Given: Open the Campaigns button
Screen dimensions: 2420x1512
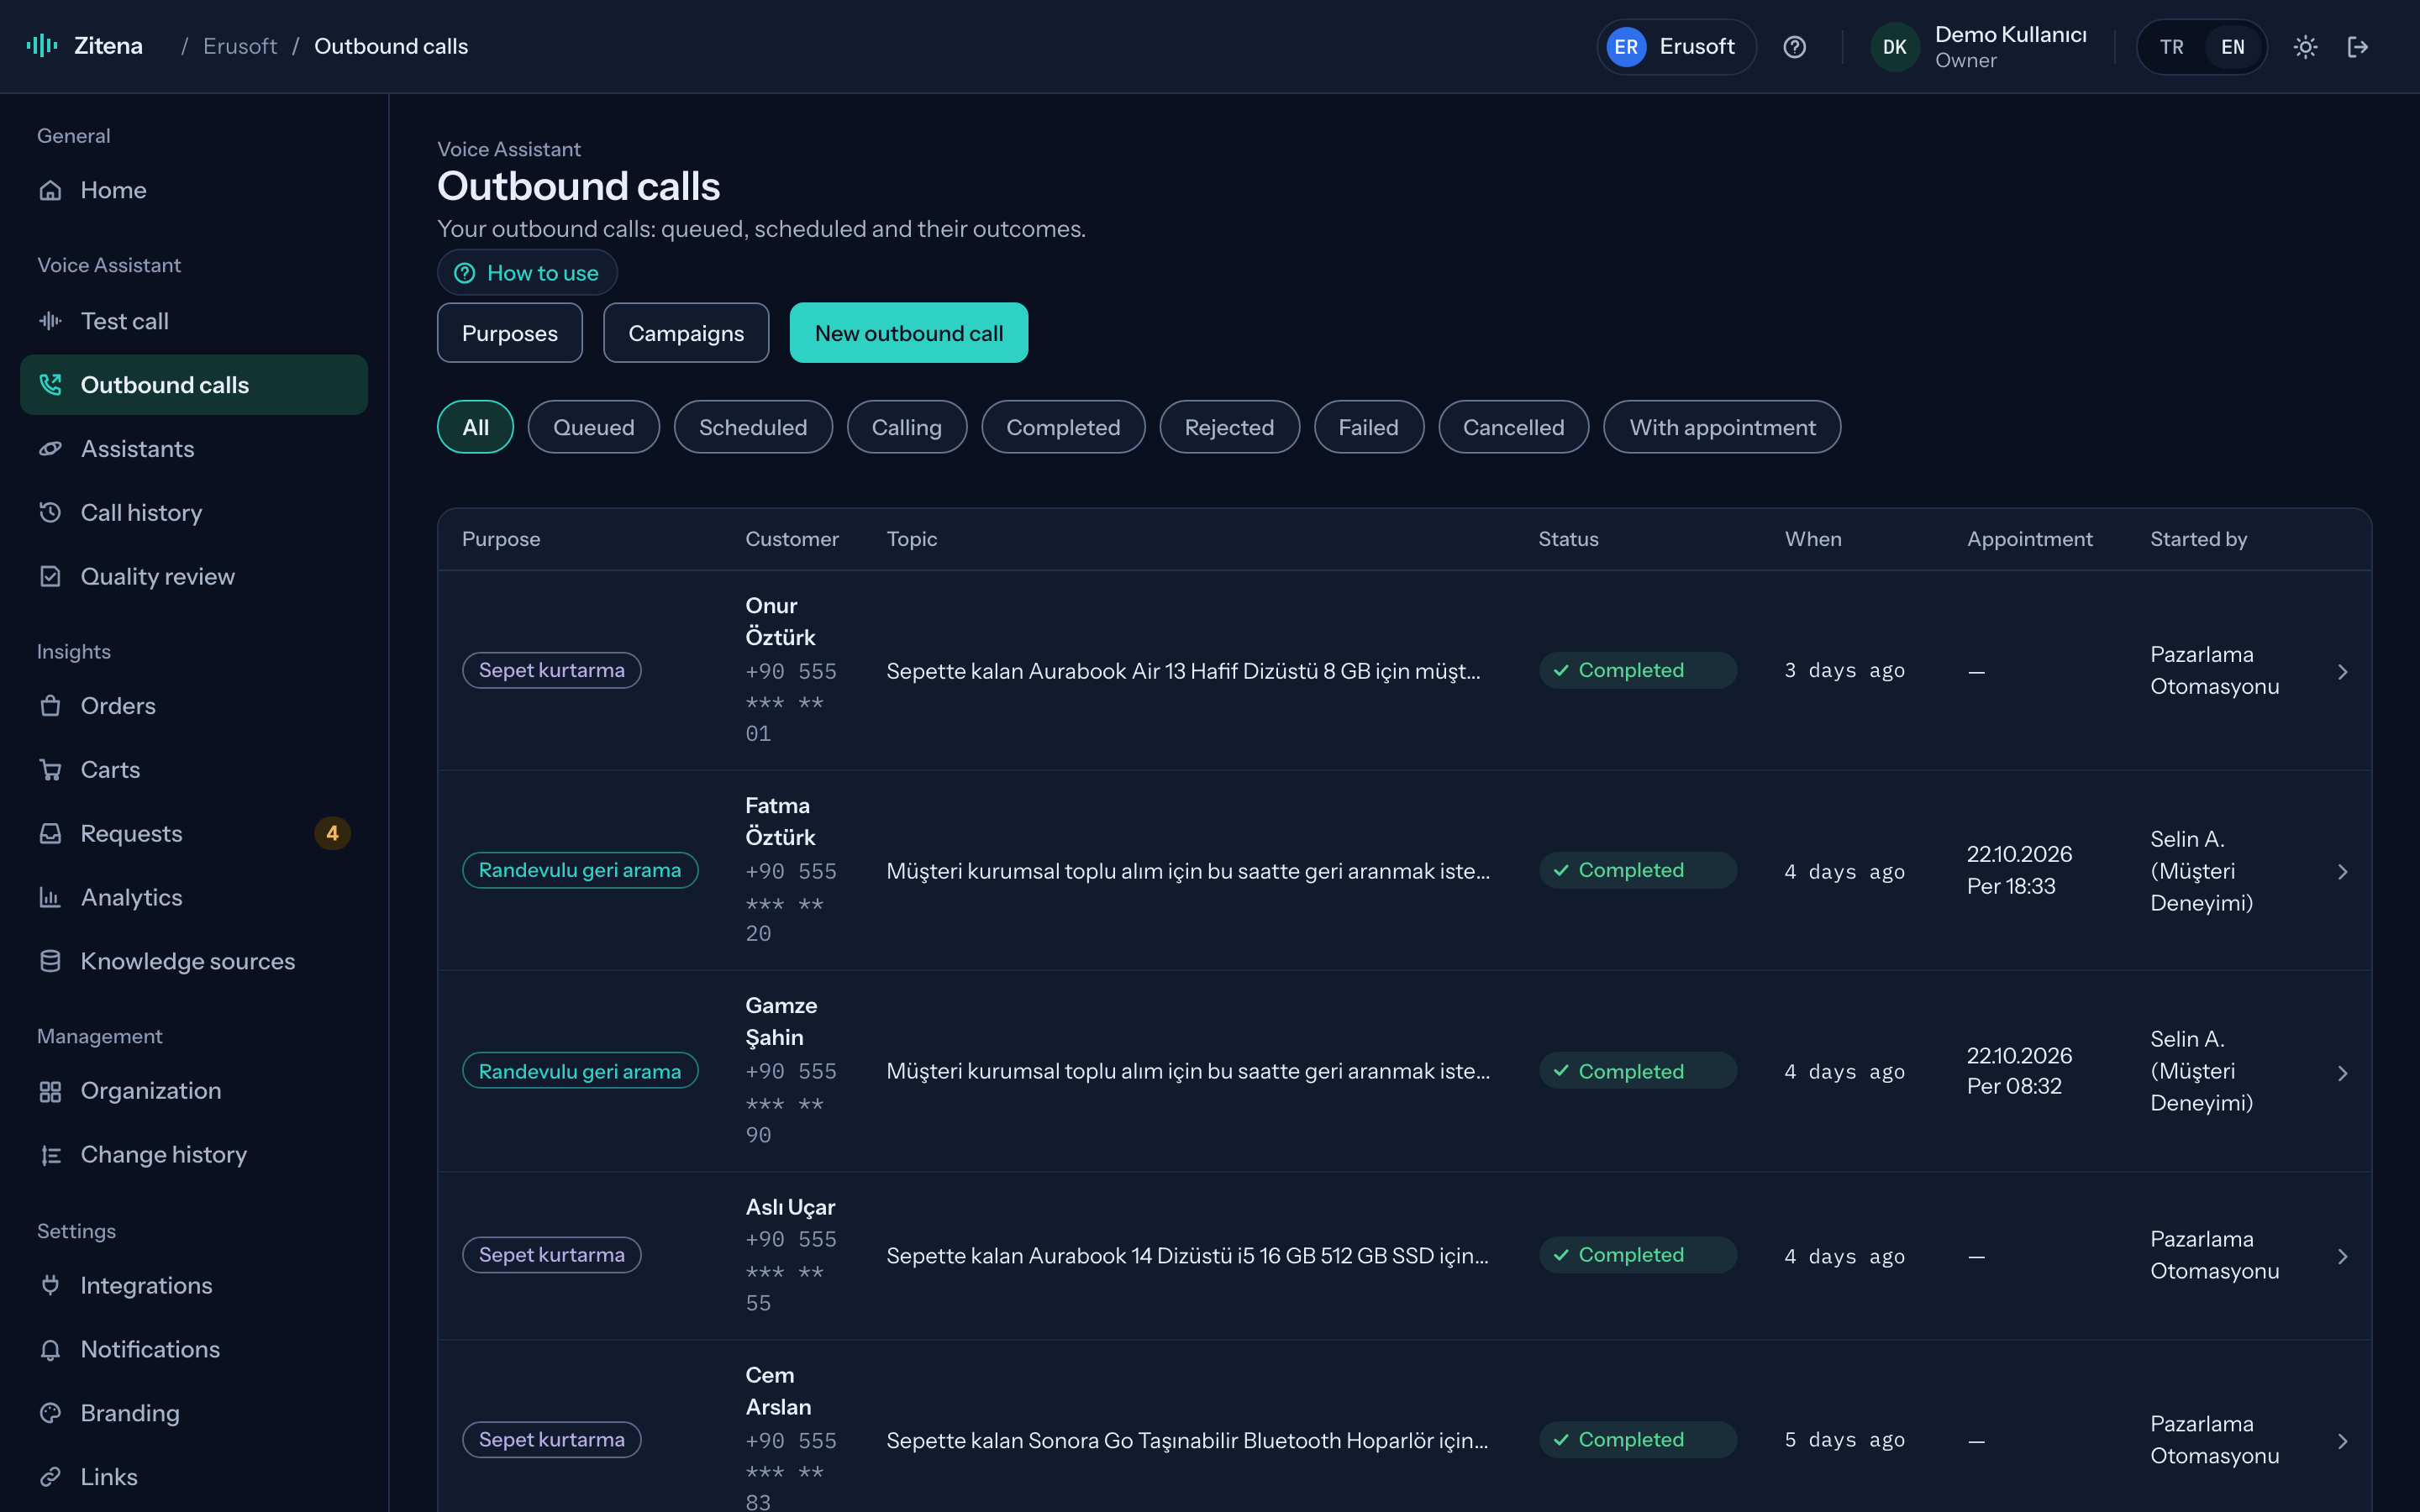Looking at the screenshot, I should click(686, 333).
